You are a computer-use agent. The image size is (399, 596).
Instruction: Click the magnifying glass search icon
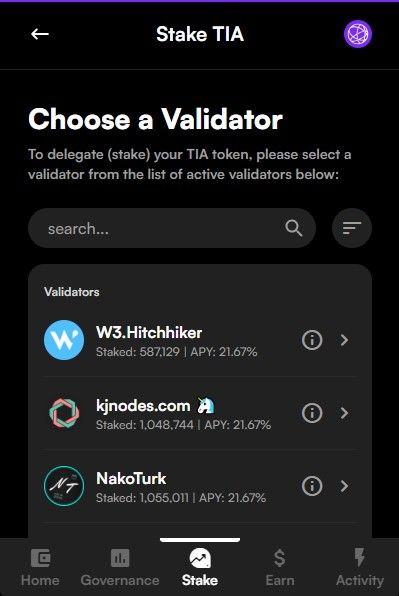[293, 228]
